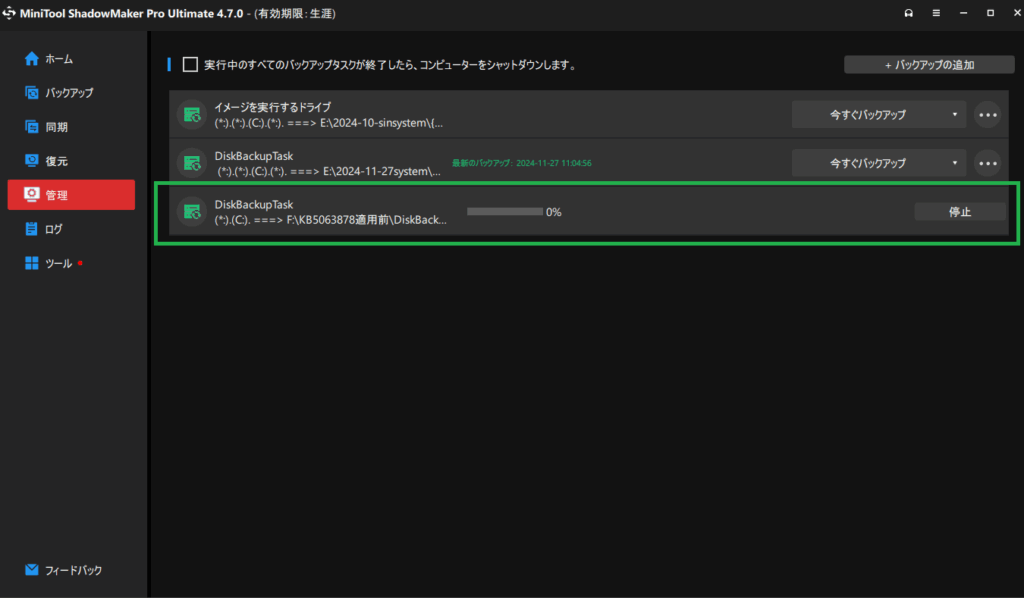The height and width of the screenshot is (598, 1024).
Task: Click the Home house icon in sidebar
Action: tap(31, 59)
